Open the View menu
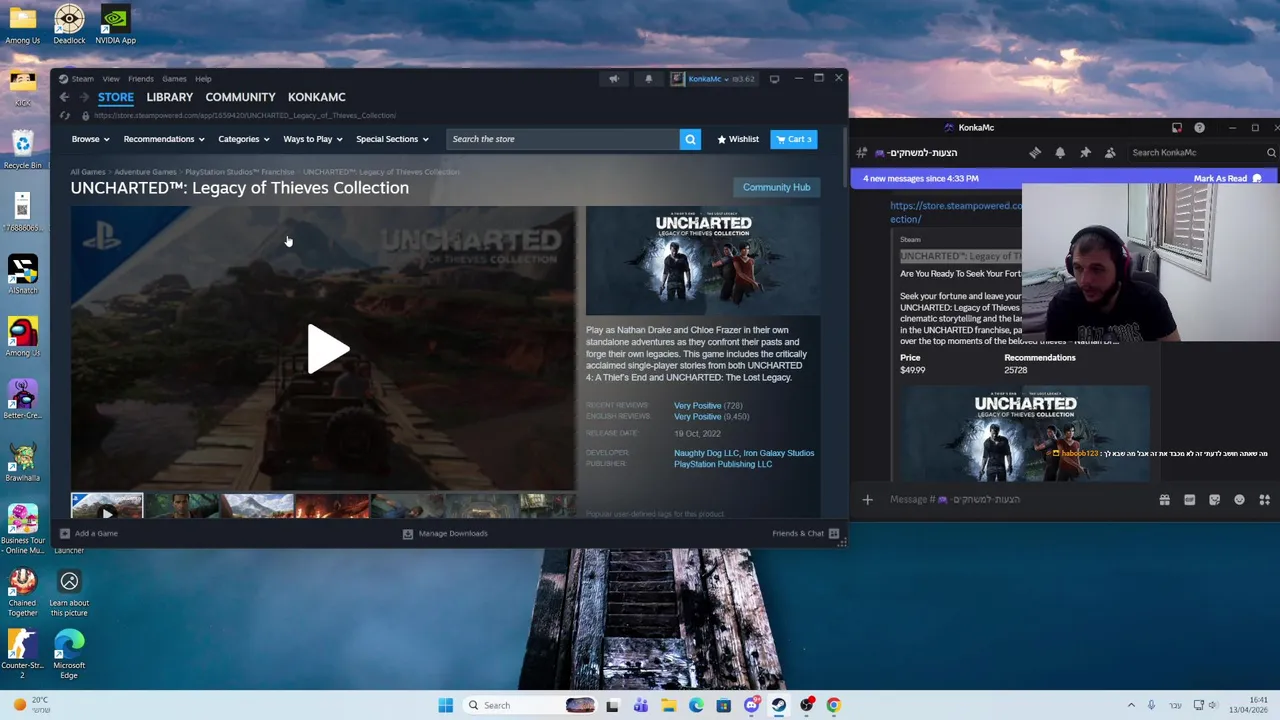1280x720 pixels. 111,79
